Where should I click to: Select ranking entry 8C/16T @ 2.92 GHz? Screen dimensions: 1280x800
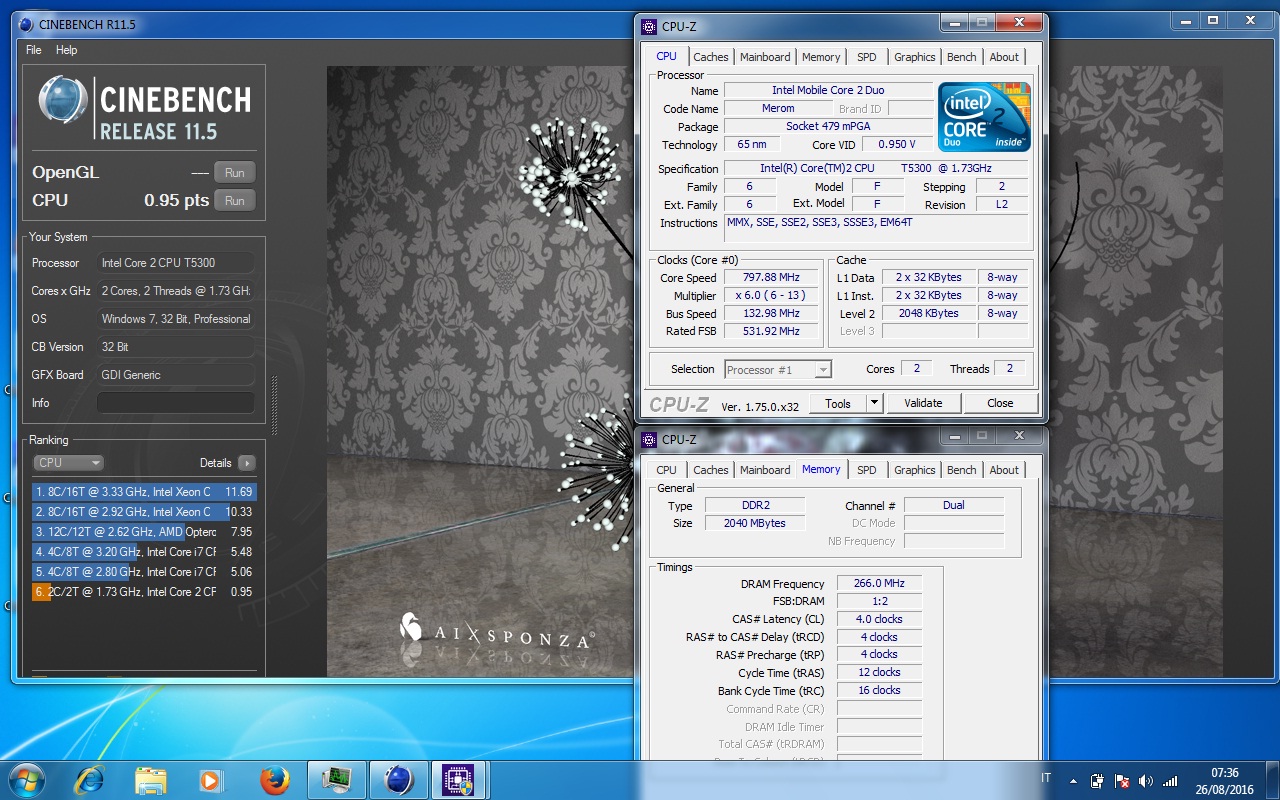[x=144, y=512]
